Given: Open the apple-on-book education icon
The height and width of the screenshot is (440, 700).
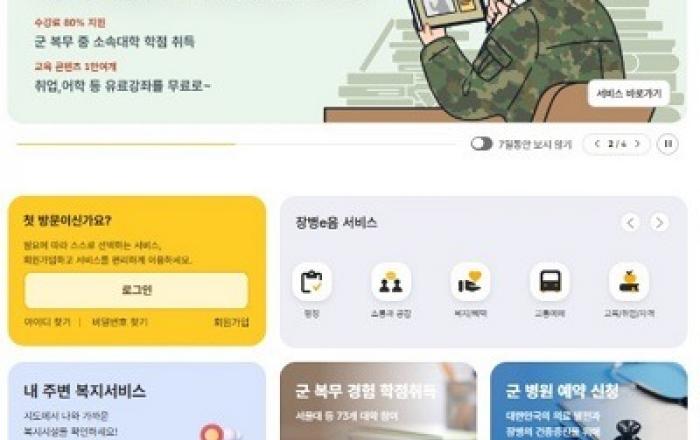Looking at the screenshot, I should (629, 282).
